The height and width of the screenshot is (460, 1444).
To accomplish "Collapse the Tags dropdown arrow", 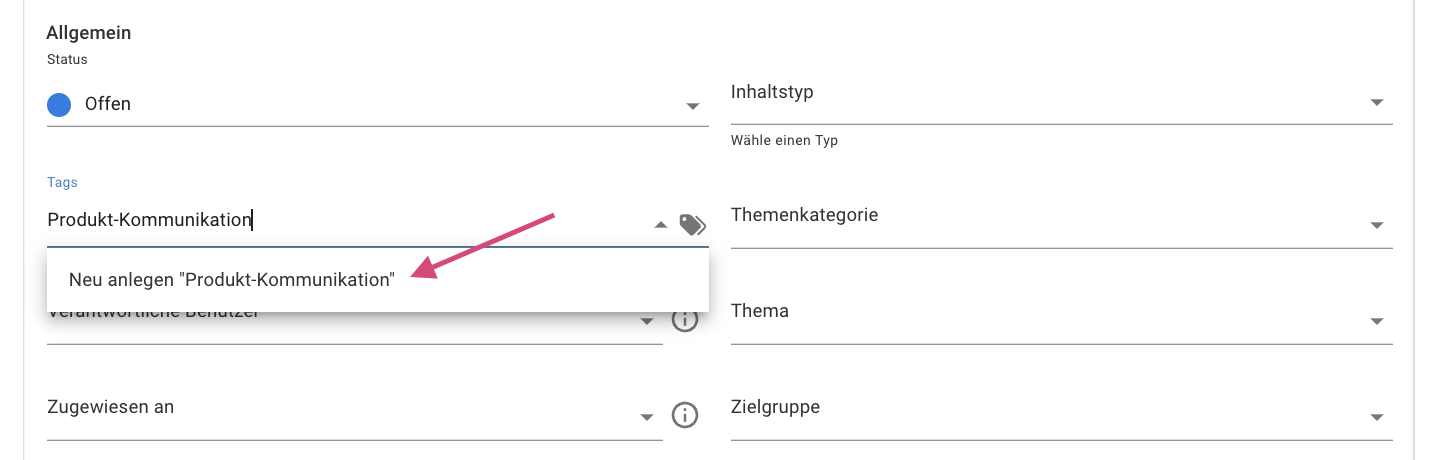I will tap(660, 225).
